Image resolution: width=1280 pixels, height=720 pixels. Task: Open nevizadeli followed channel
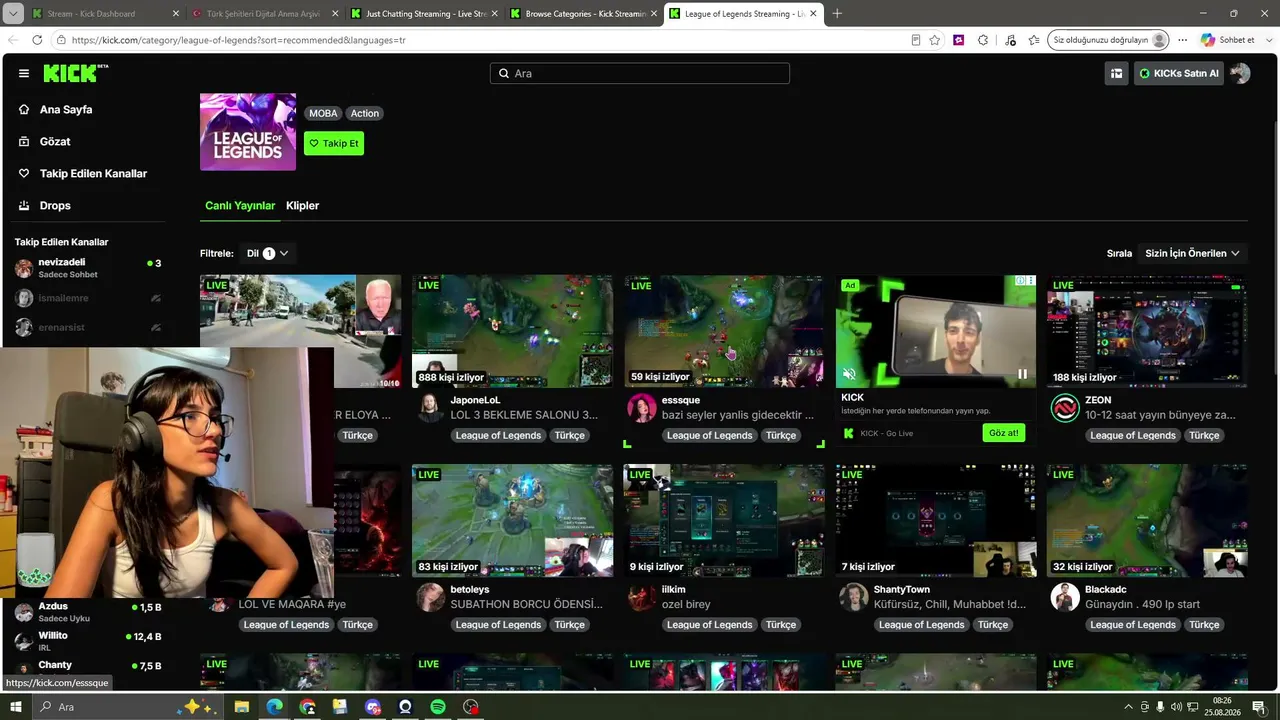[x=88, y=267]
